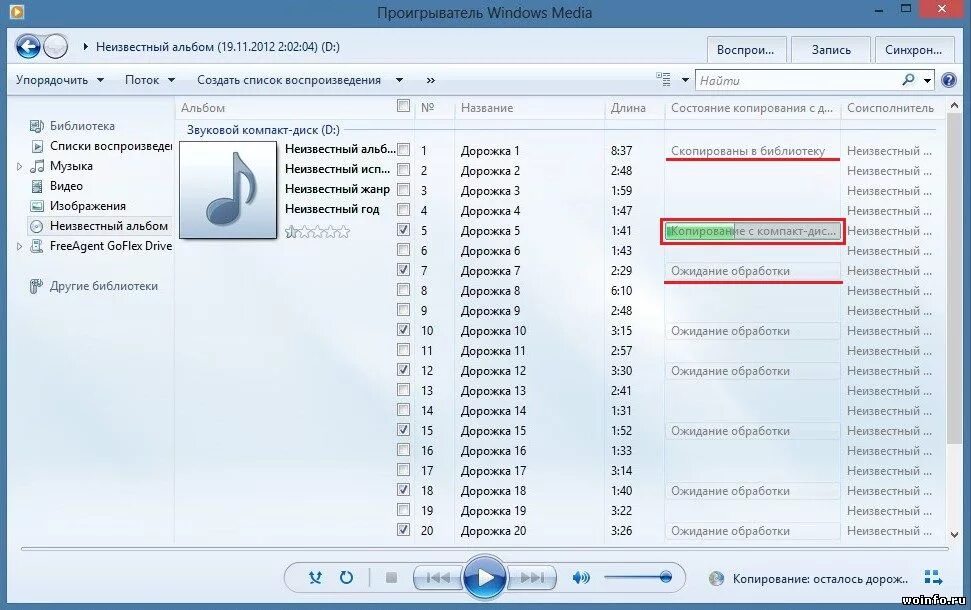Viewport: 971px width, 610px height.
Task: Adjust the volume slider
Action: tap(638, 577)
